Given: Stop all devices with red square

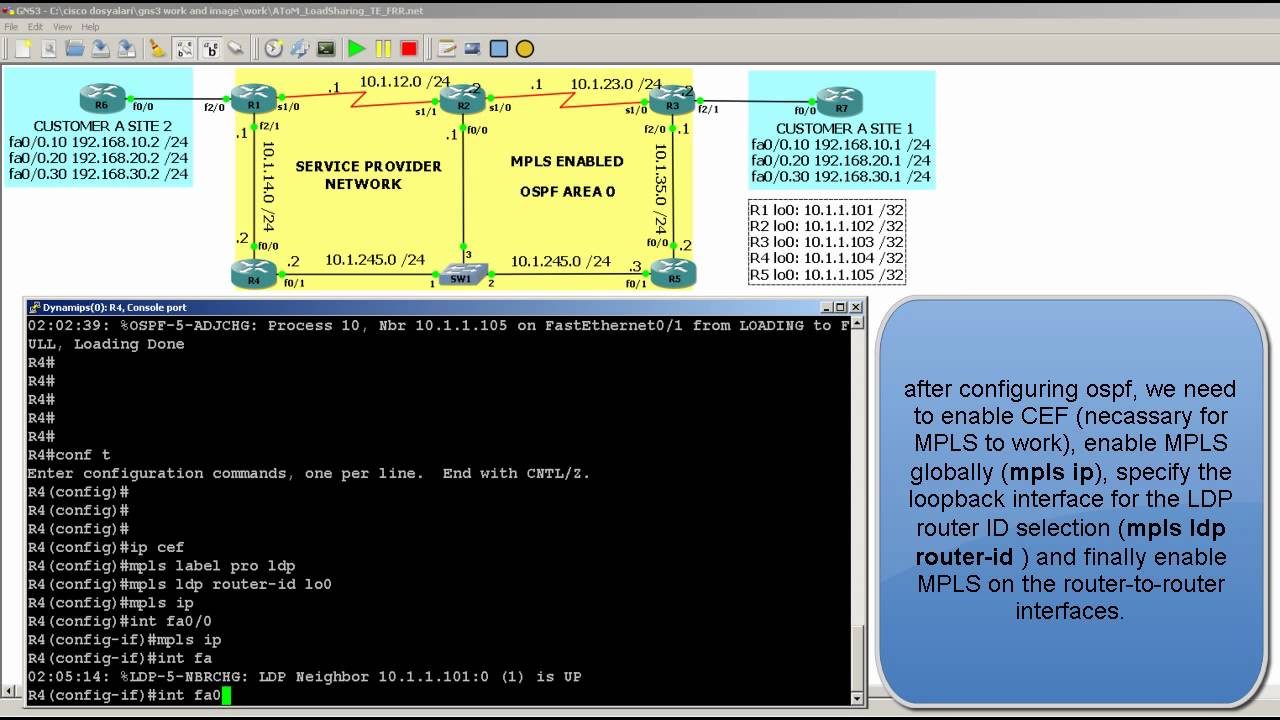Looking at the screenshot, I should point(409,48).
